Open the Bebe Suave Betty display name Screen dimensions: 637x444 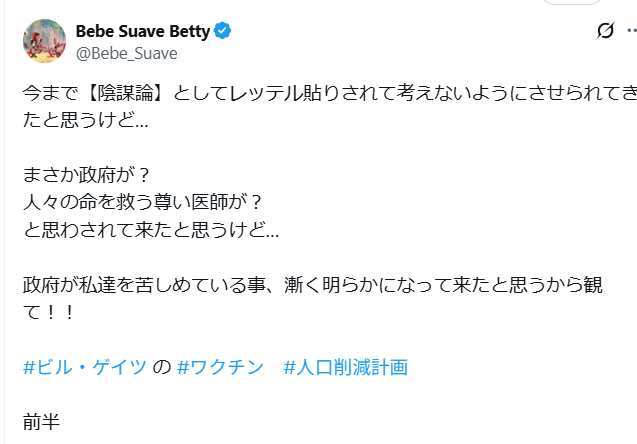click(x=143, y=31)
